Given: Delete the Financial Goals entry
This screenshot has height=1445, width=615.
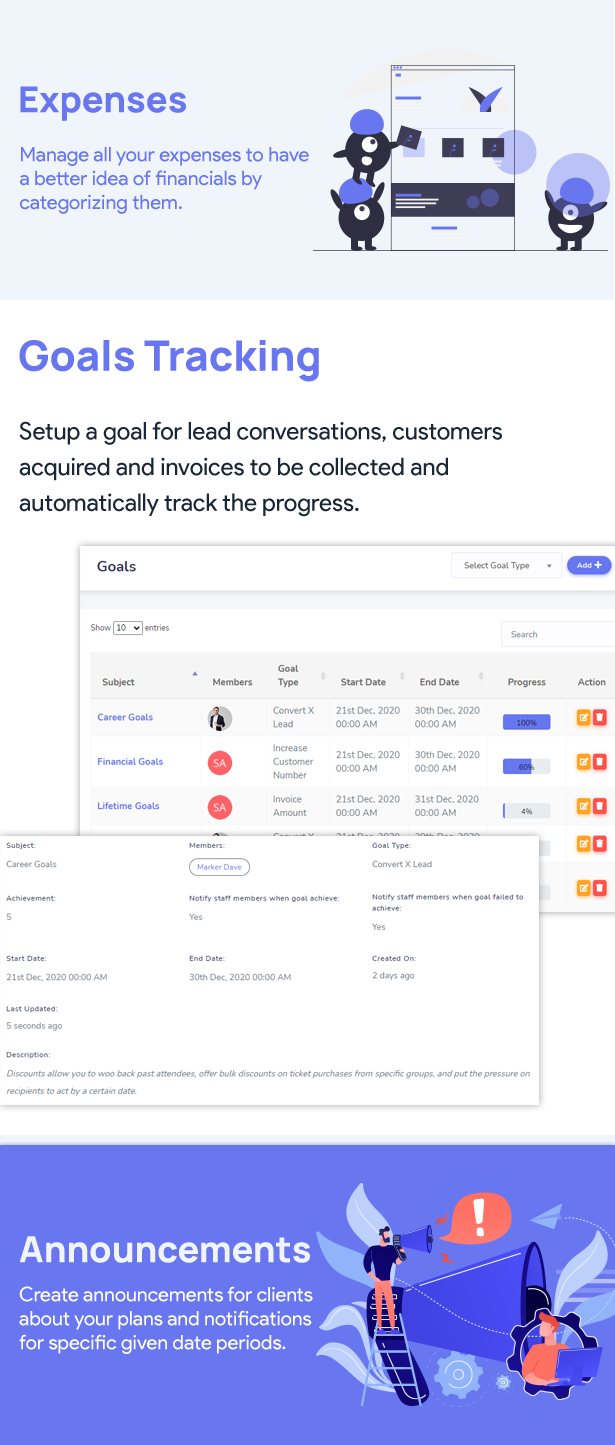Looking at the screenshot, I should tap(600, 761).
